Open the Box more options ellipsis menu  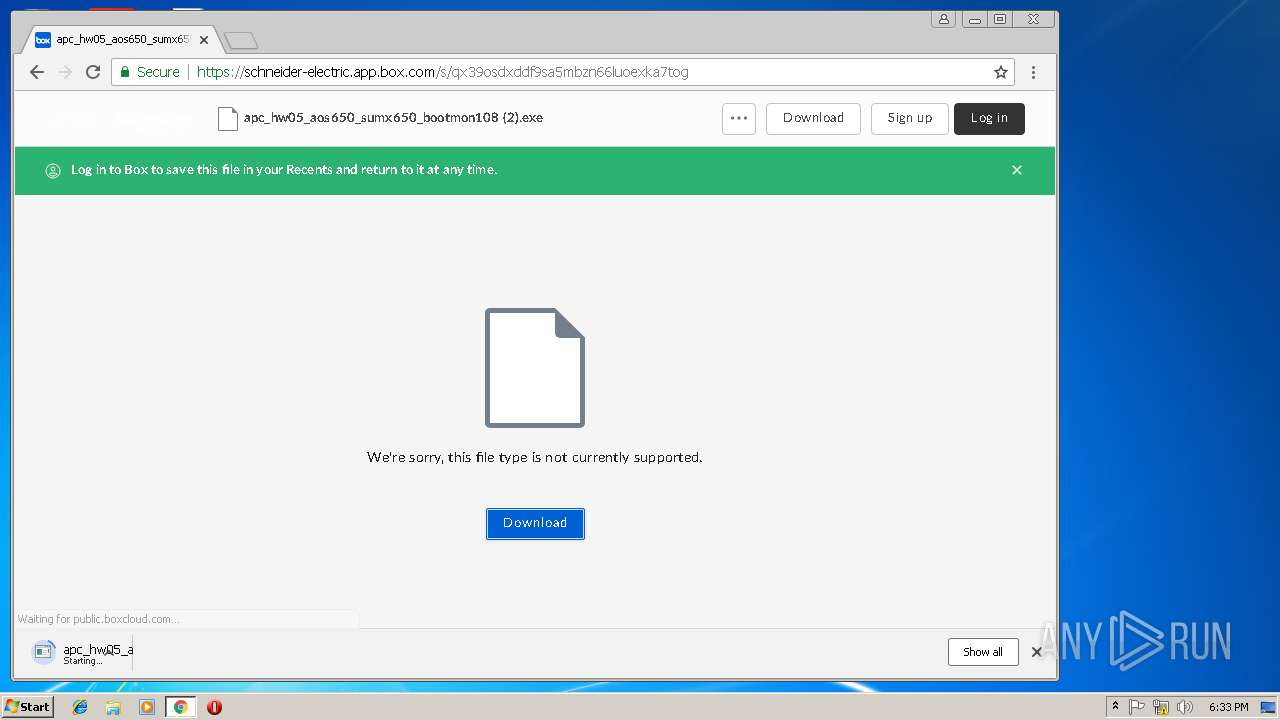pos(739,118)
